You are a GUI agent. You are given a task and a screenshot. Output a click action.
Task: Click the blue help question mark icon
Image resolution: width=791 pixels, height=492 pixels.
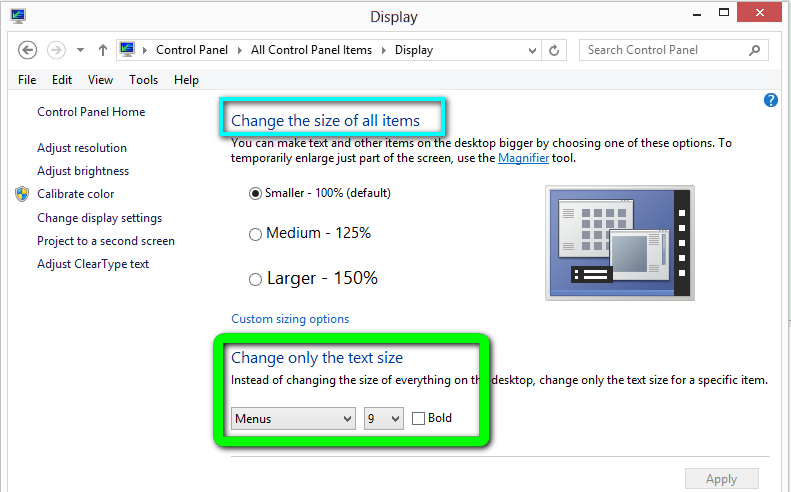click(770, 100)
